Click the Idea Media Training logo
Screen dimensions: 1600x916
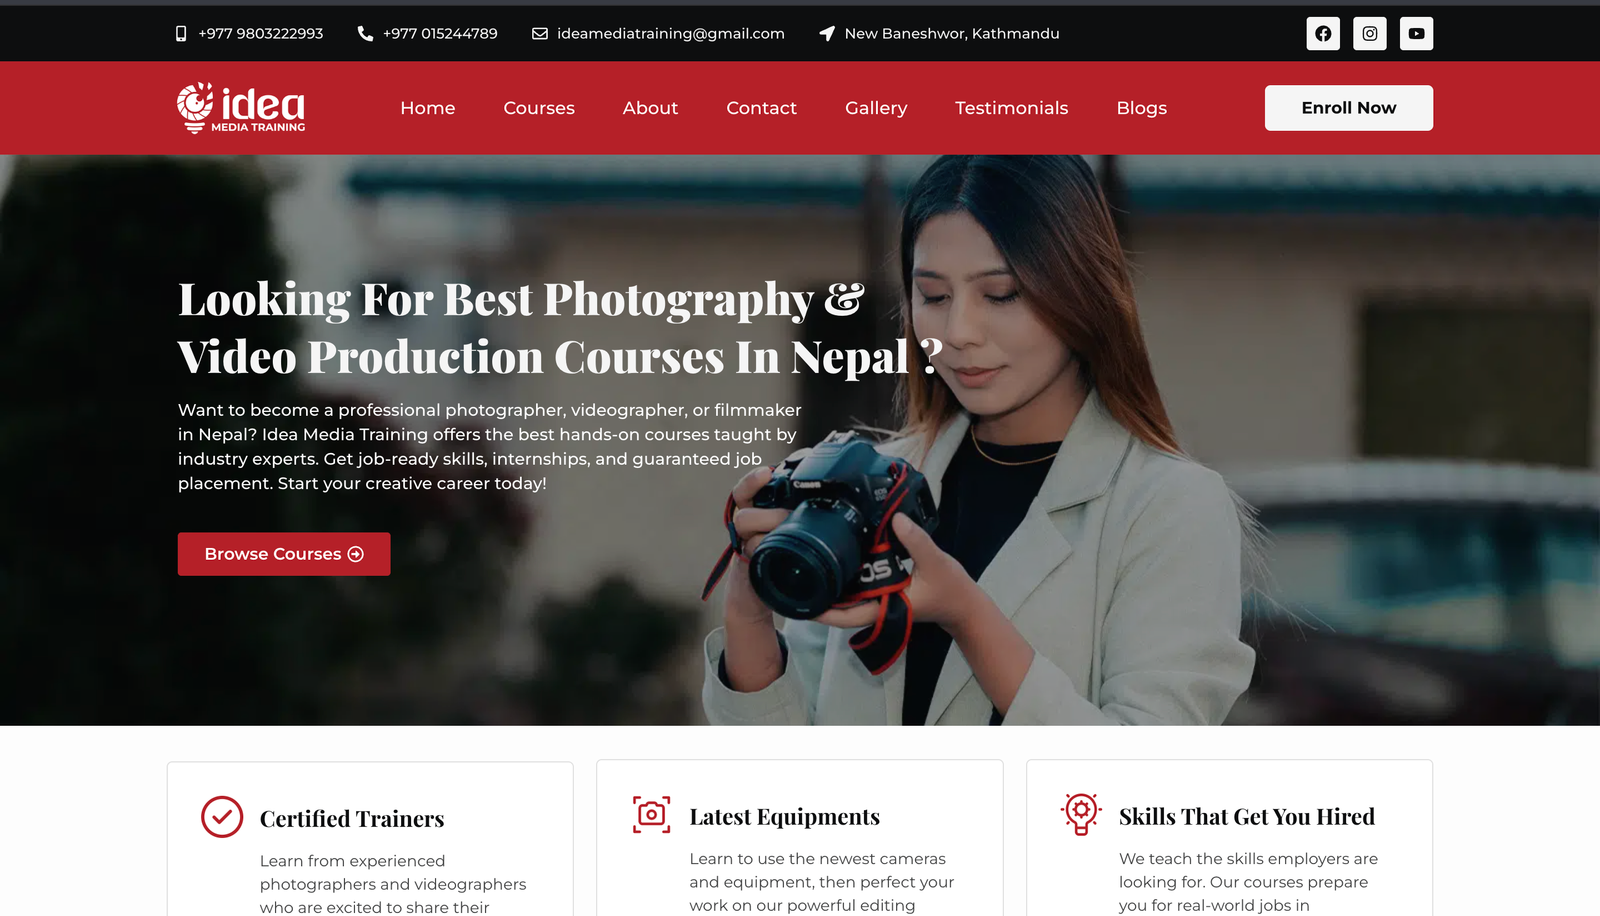(x=240, y=108)
